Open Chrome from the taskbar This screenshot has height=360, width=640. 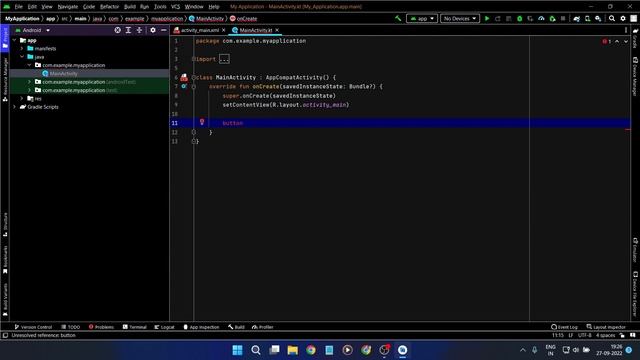(311, 350)
